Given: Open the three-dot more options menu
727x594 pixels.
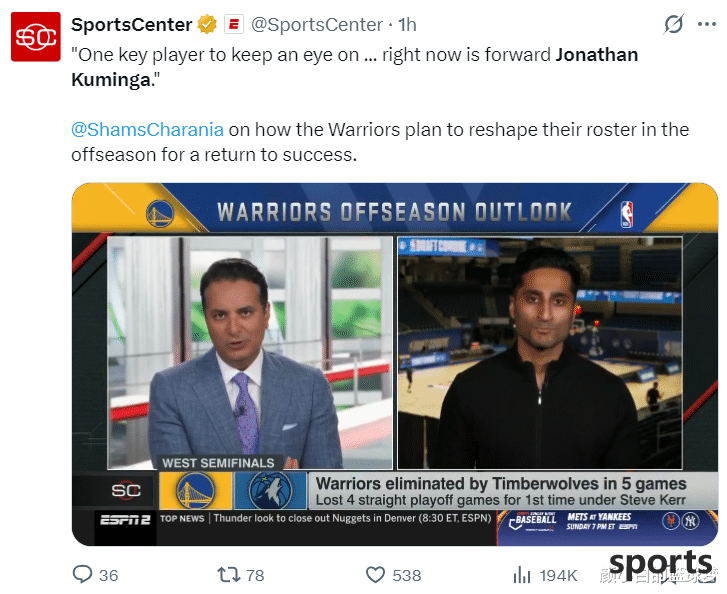Looking at the screenshot, I should (x=707, y=24).
